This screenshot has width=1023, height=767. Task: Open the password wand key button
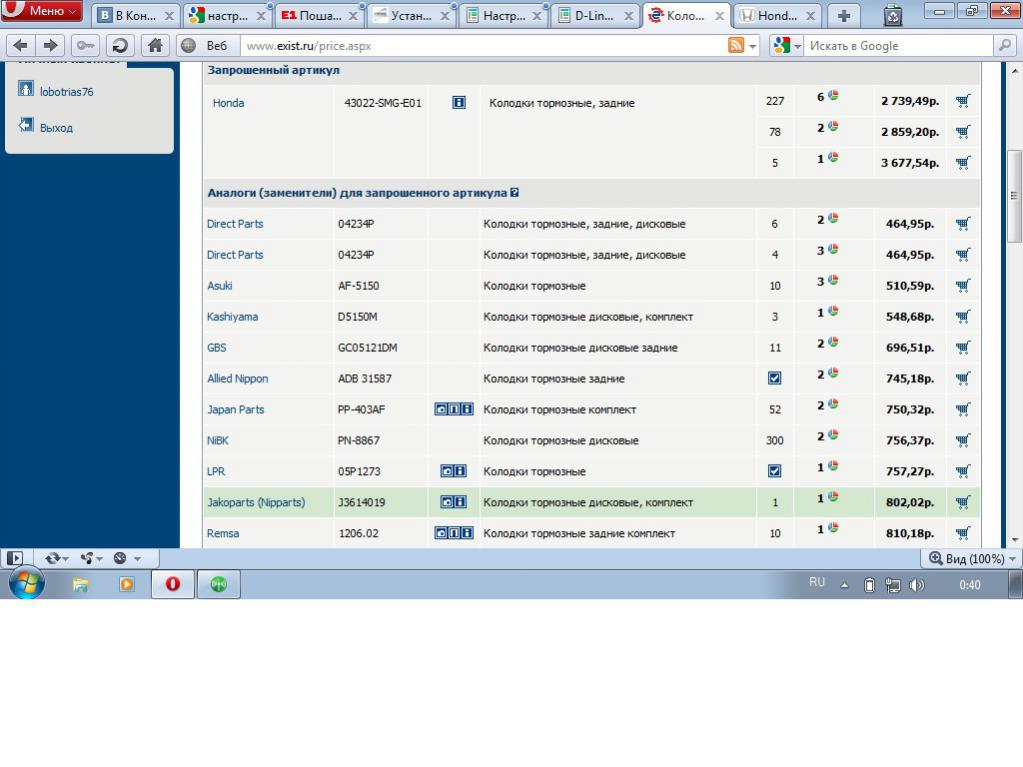tap(85, 46)
